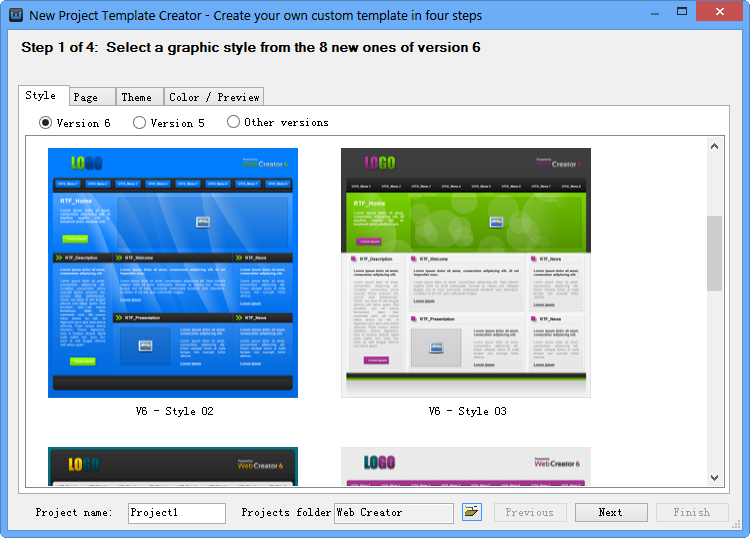Maximize the Template Creator window
This screenshot has height=538, width=750.
tap(682, 11)
